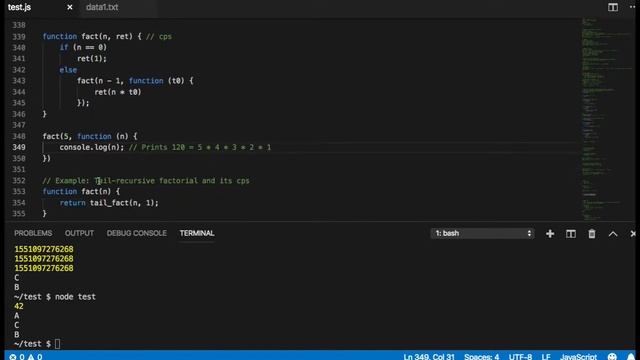This screenshot has height=360, width=640.
Task: Click the warning count icon in status bar
Action: (x=31, y=357)
